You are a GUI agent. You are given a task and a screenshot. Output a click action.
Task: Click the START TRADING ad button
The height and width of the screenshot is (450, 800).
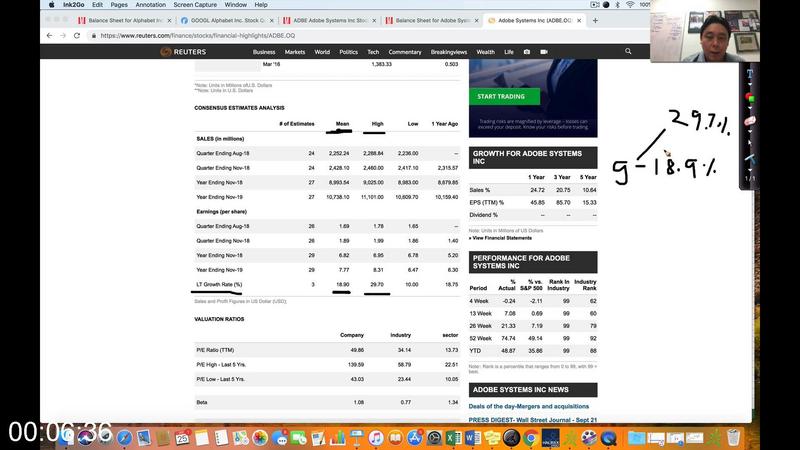tap(504, 96)
